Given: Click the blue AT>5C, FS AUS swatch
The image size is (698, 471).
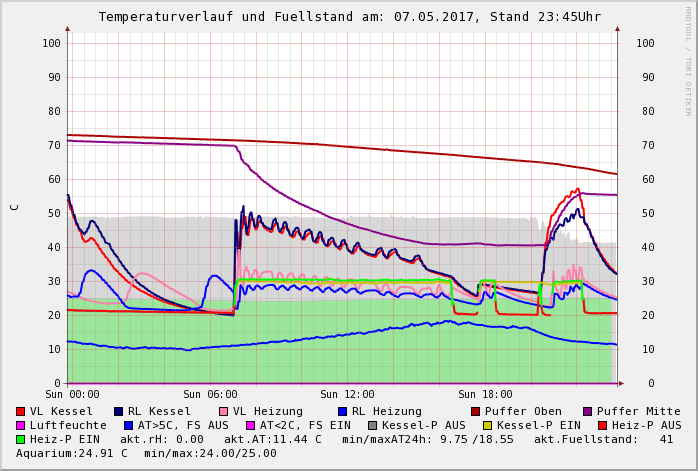Looking at the screenshot, I should (129, 425).
